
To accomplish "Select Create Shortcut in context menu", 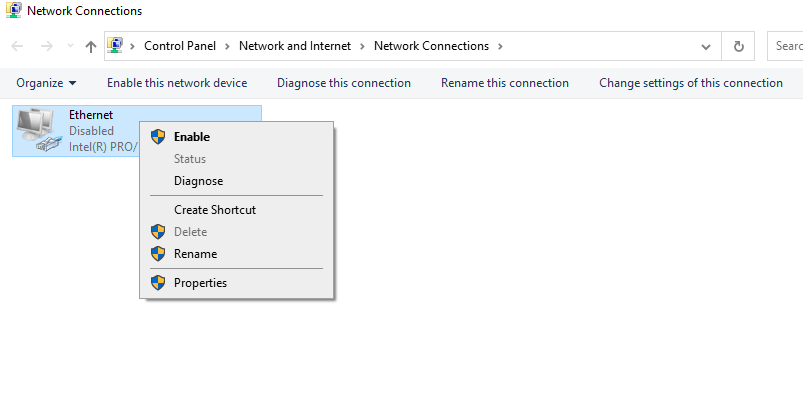I will (x=214, y=210).
